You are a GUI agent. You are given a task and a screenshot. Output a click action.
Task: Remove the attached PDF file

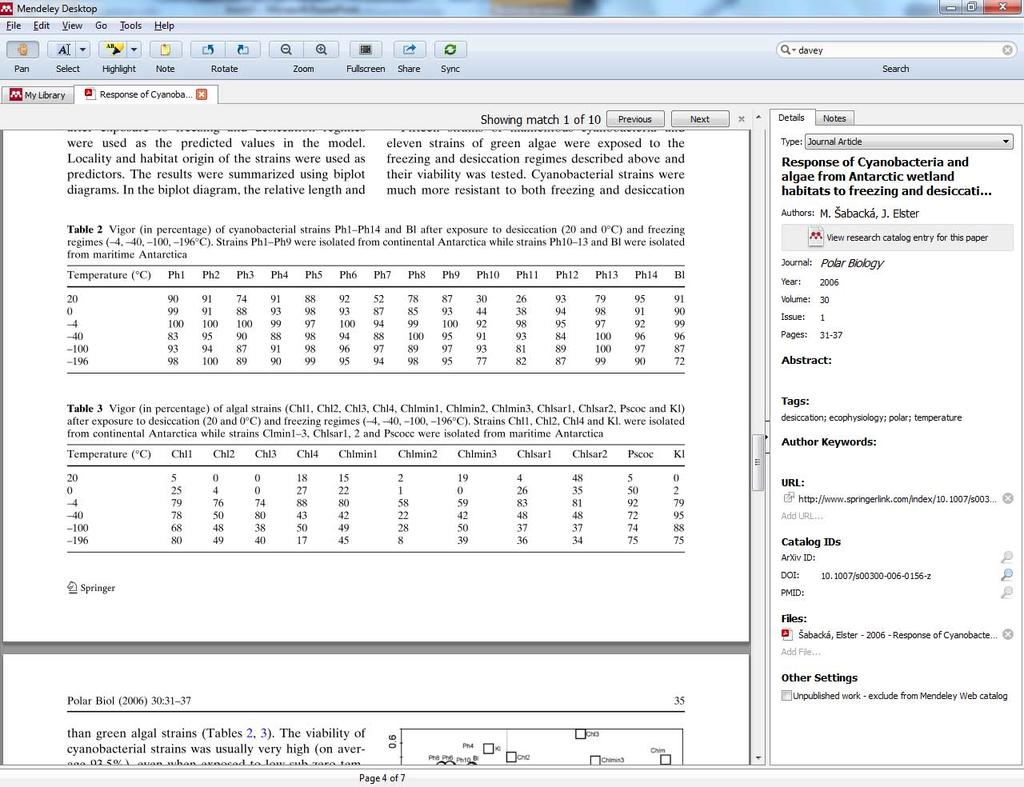click(x=1008, y=634)
